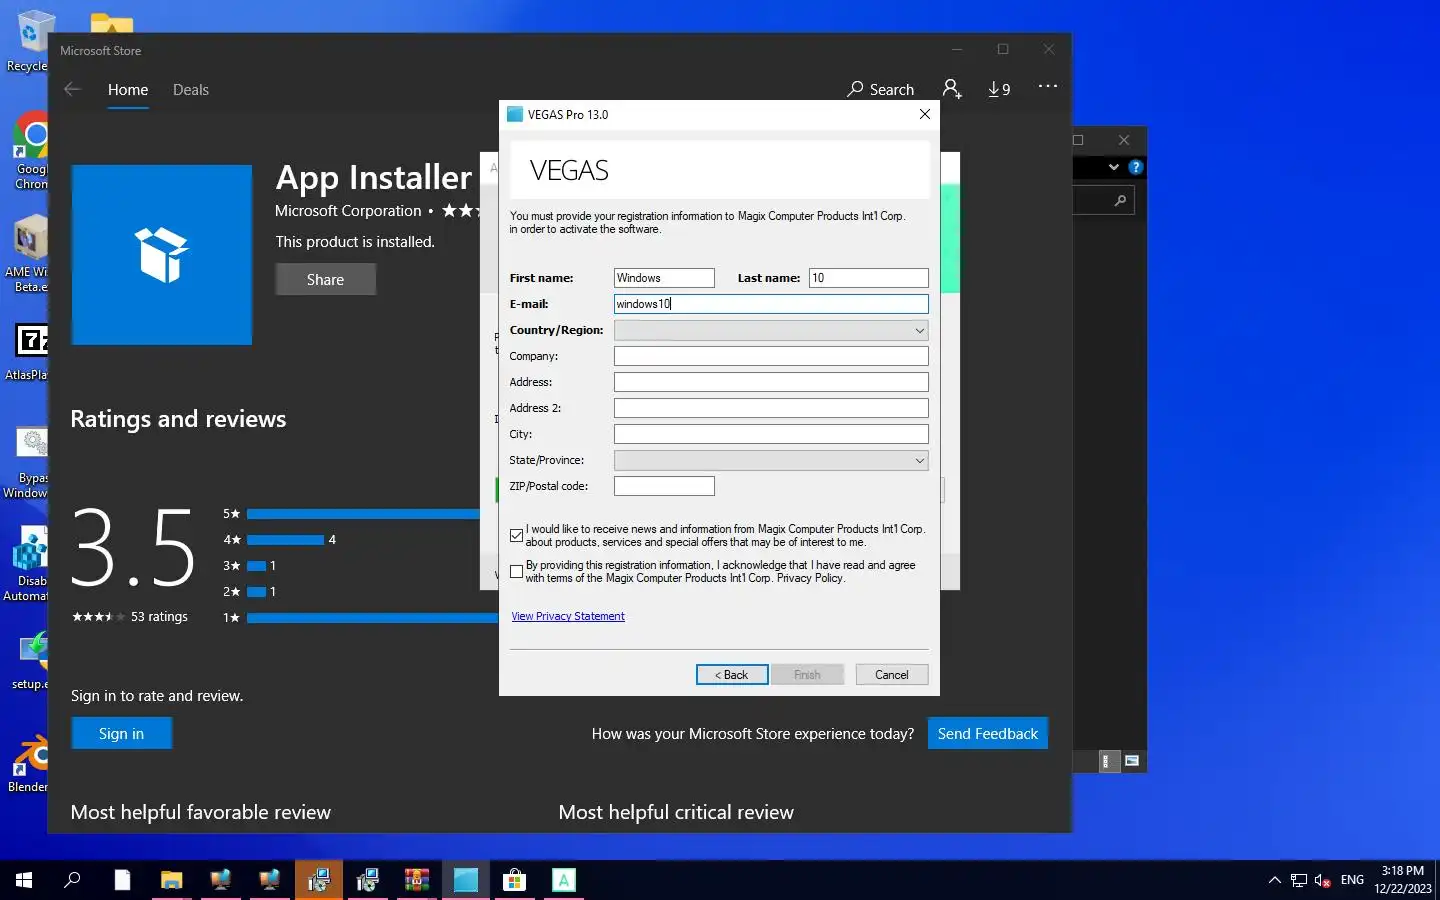Click the Back button in VEGAS dialog

pos(732,675)
